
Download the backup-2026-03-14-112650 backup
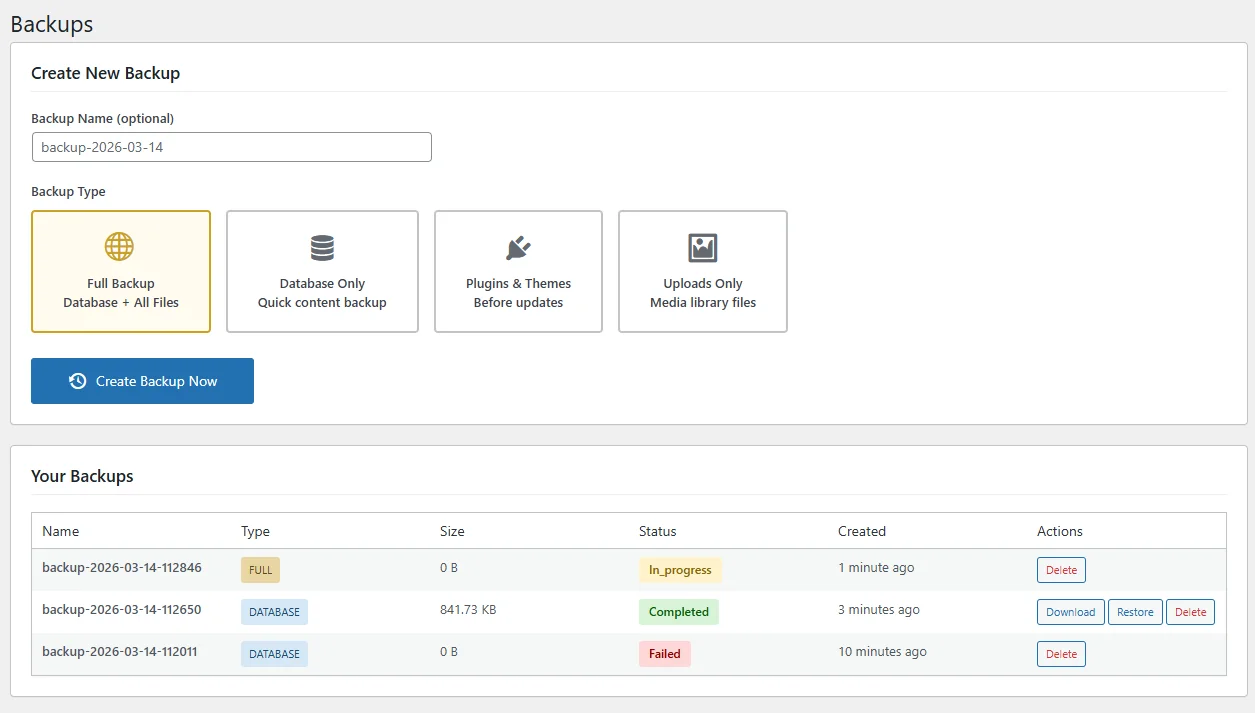click(1070, 612)
